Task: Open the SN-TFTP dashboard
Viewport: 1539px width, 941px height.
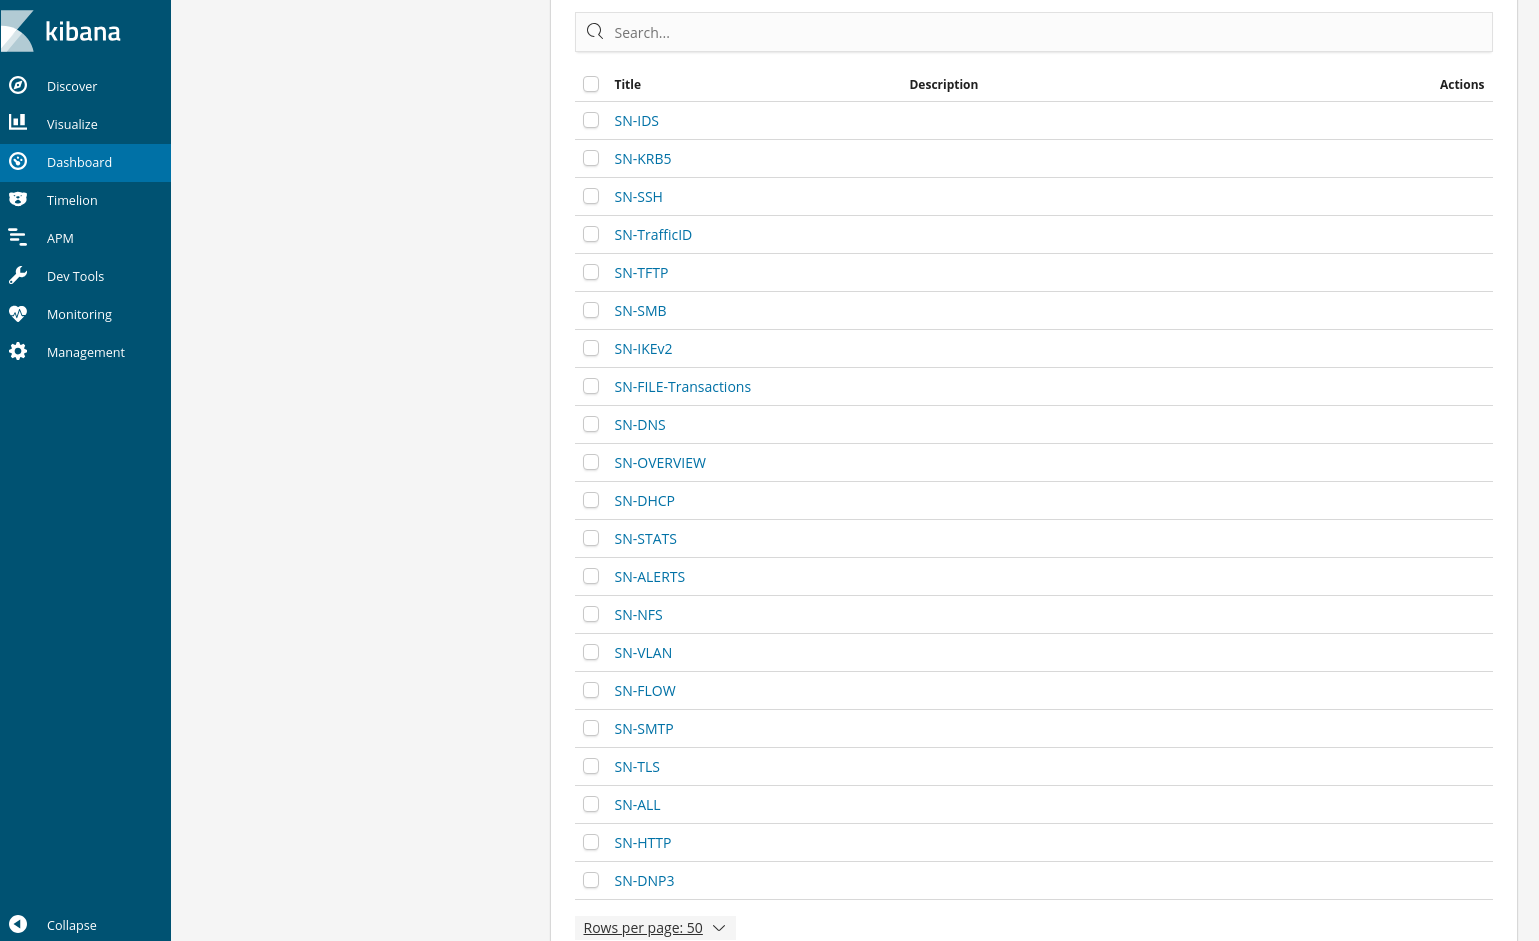Action: click(641, 273)
